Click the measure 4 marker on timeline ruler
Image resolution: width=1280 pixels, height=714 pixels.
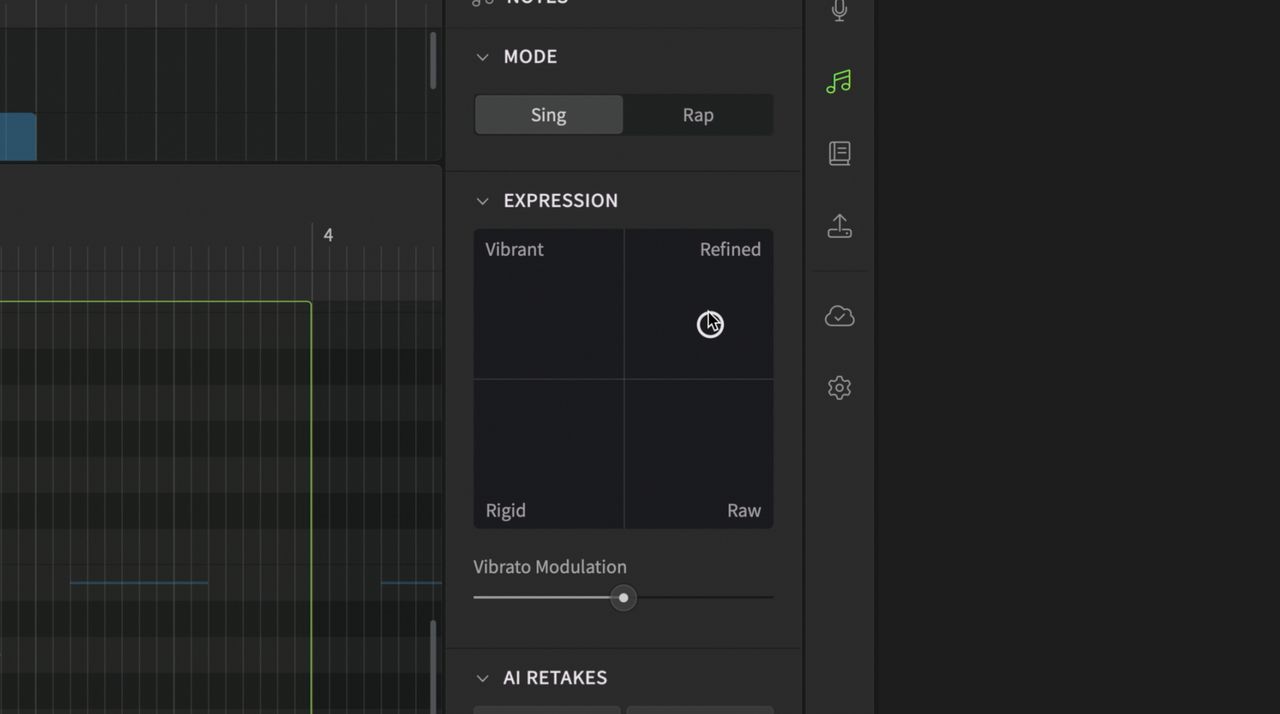[328, 235]
